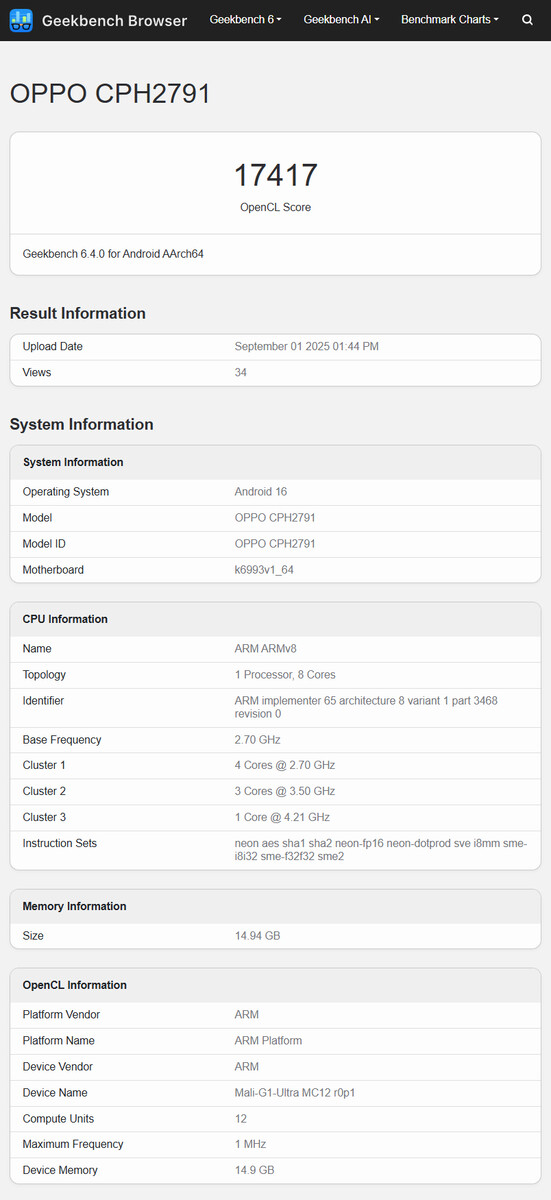Click the Model ID value OPPO CPH2791
Image resolution: width=551 pixels, height=1200 pixels.
point(275,543)
